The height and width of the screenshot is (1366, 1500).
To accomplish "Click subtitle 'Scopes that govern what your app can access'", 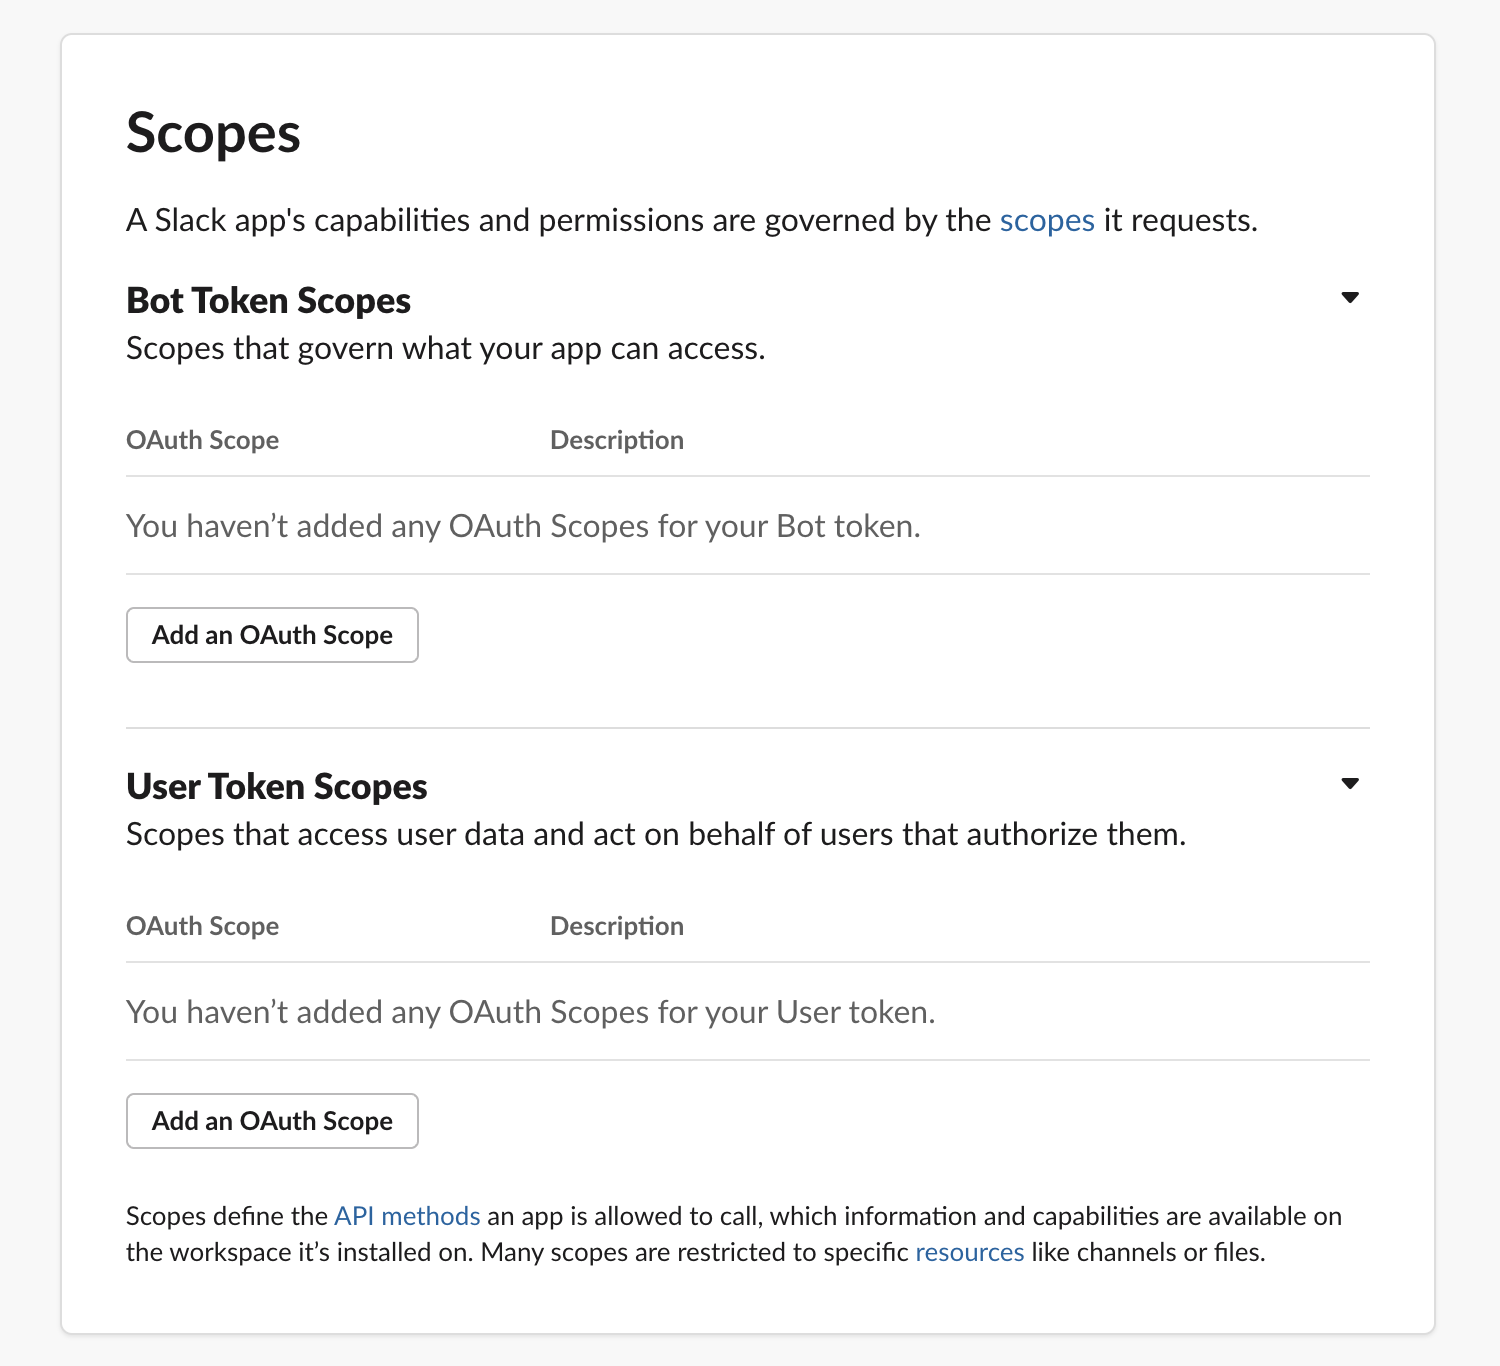I will 445,349.
